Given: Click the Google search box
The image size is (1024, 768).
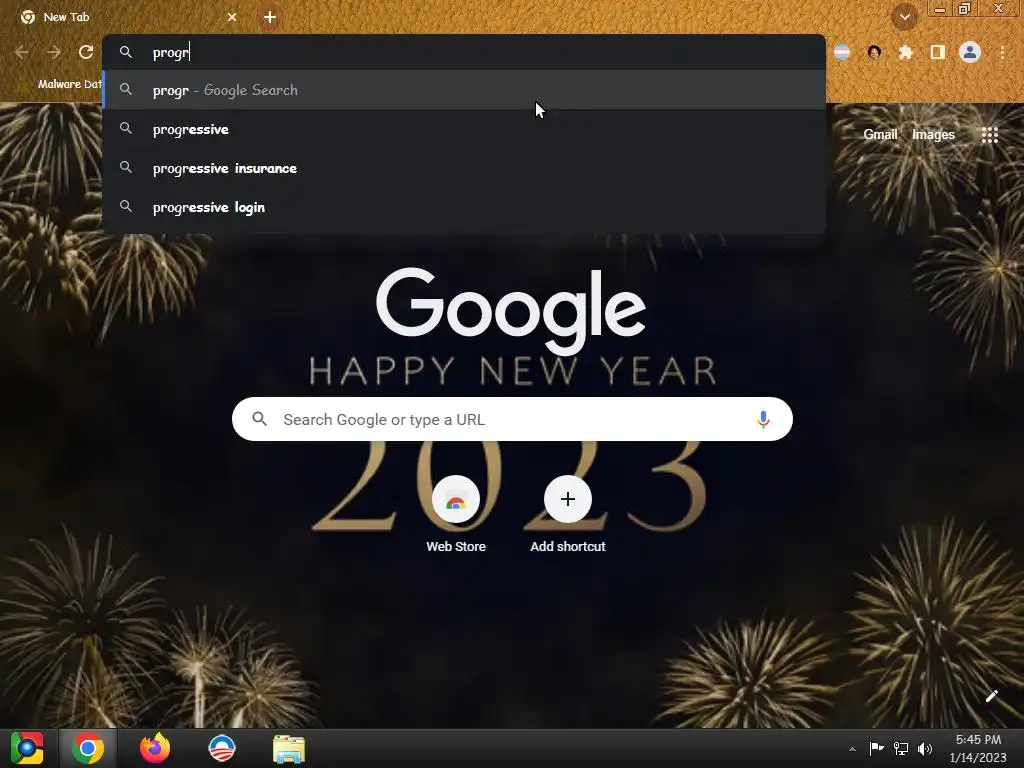Looking at the screenshot, I should (512, 419).
